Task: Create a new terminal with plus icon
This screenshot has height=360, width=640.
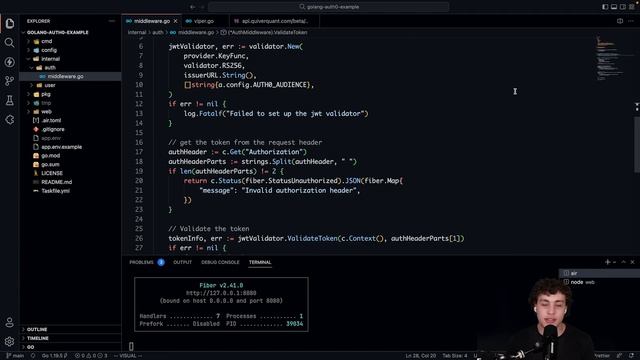Action: [x=607, y=262]
